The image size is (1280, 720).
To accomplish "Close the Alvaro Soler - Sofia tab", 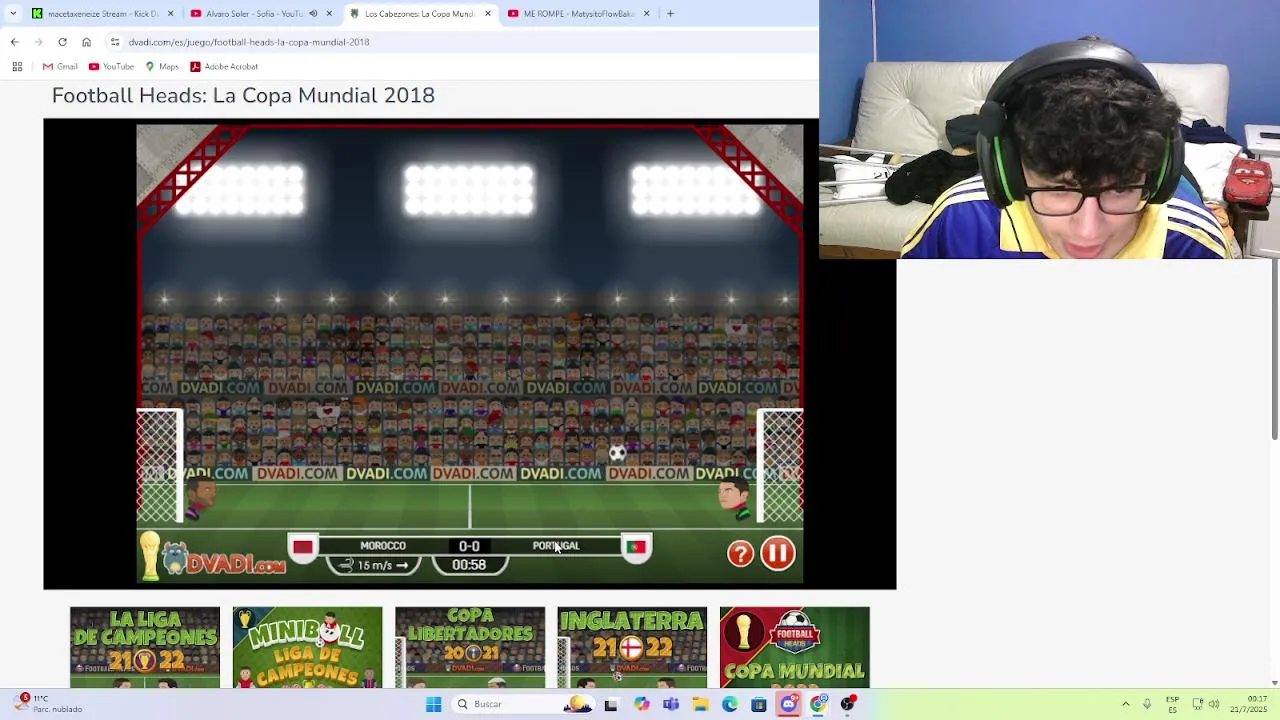I will [329, 14].
